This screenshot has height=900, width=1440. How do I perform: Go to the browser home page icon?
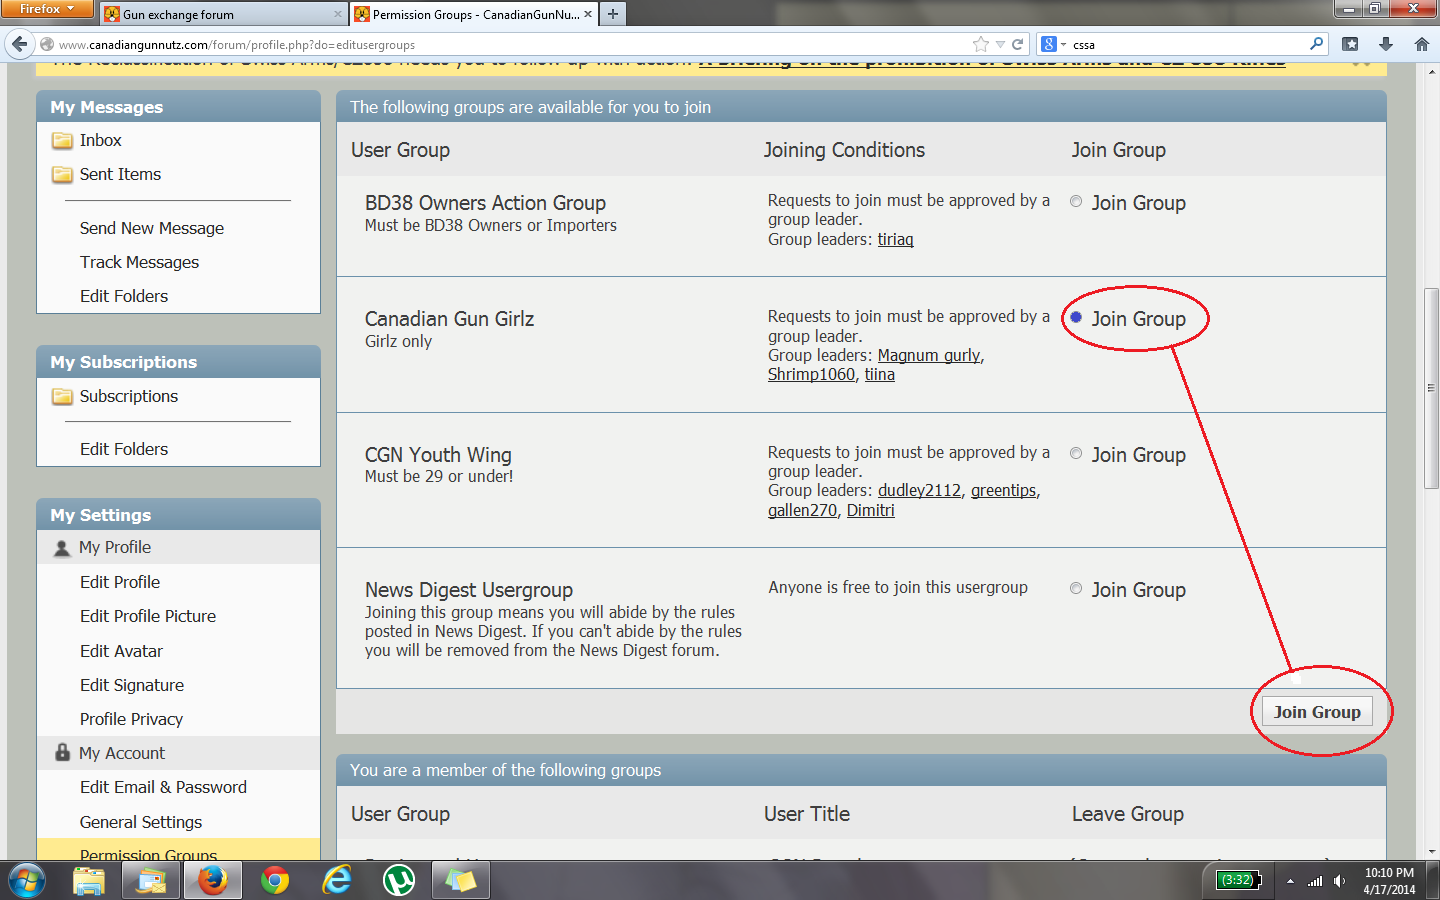pyautogui.click(x=1421, y=44)
